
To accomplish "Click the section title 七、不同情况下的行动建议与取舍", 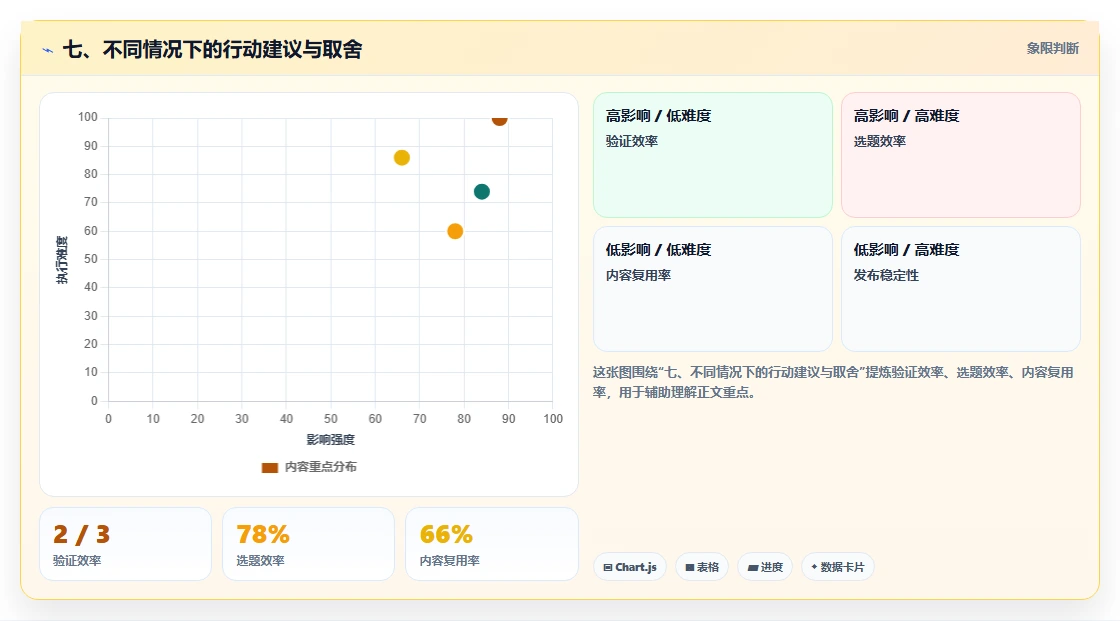I will (x=213, y=49).
